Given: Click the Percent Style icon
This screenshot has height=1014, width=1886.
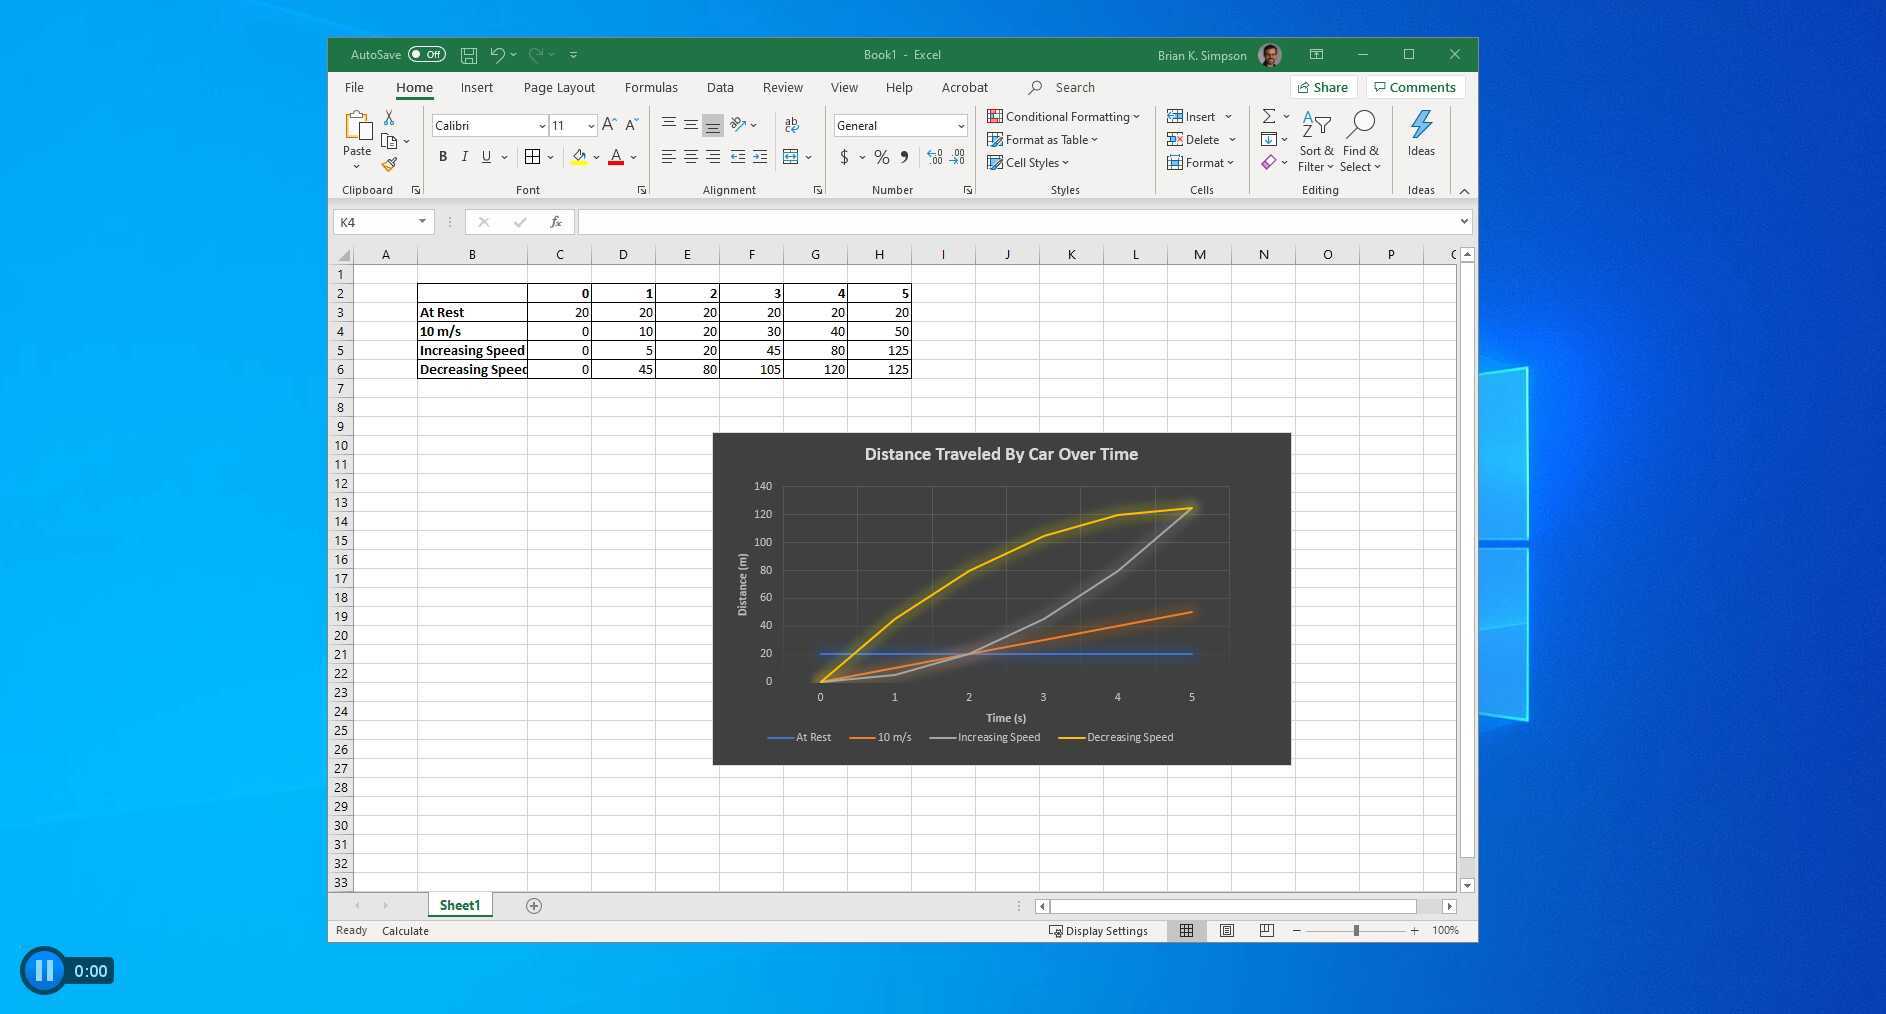Looking at the screenshot, I should pyautogui.click(x=881, y=157).
